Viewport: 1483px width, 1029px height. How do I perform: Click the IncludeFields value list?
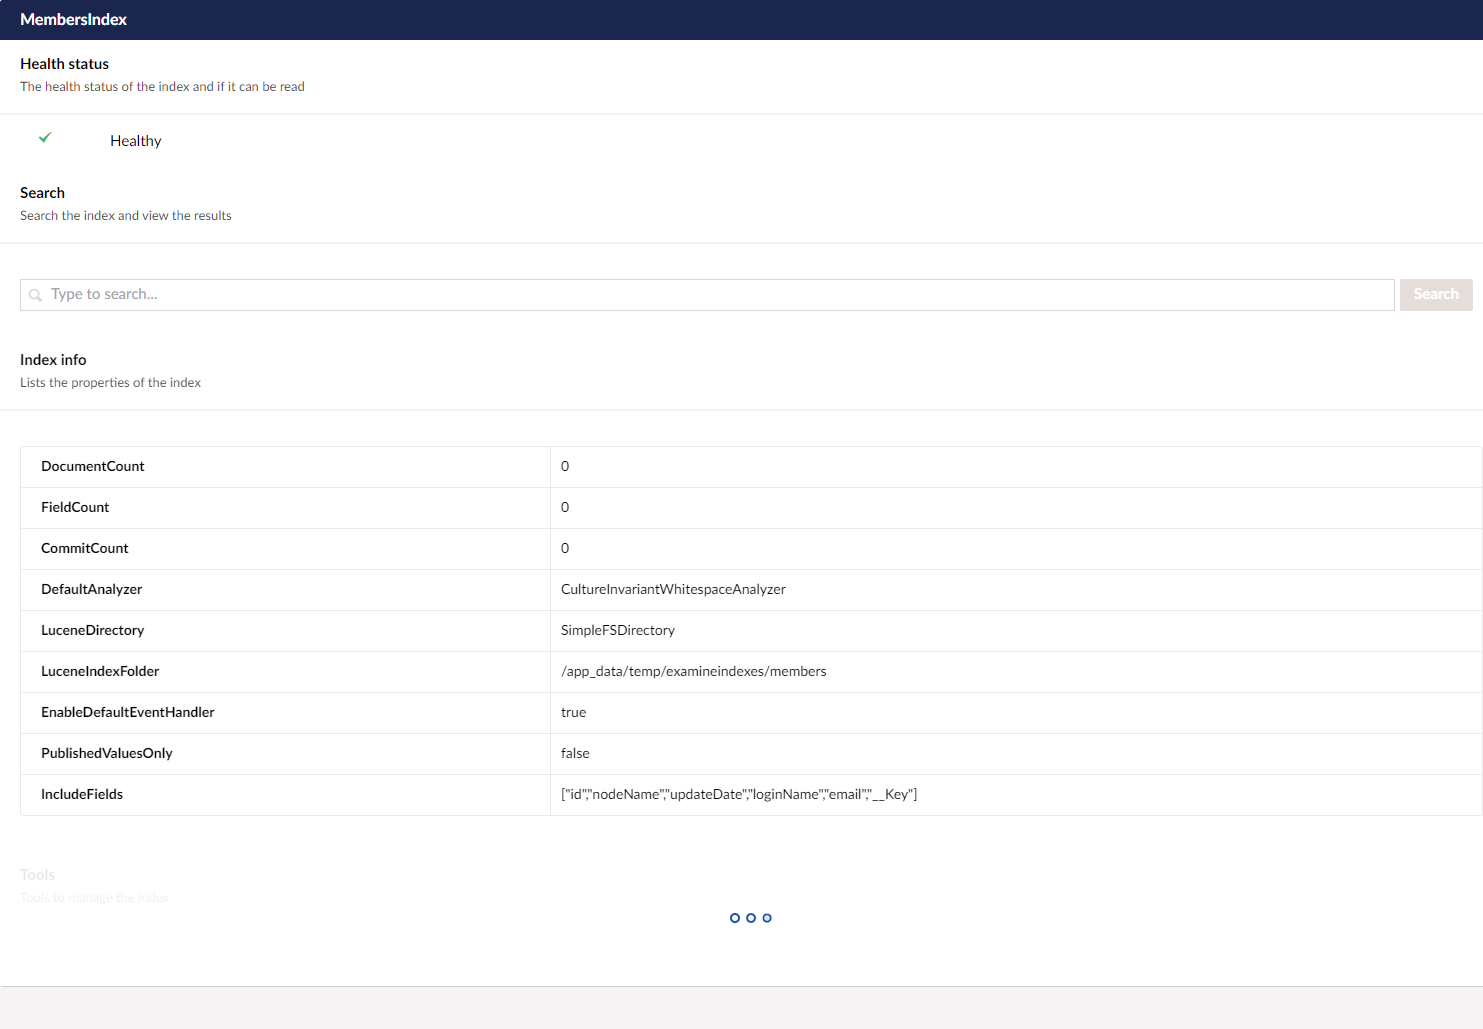(739, 794)
